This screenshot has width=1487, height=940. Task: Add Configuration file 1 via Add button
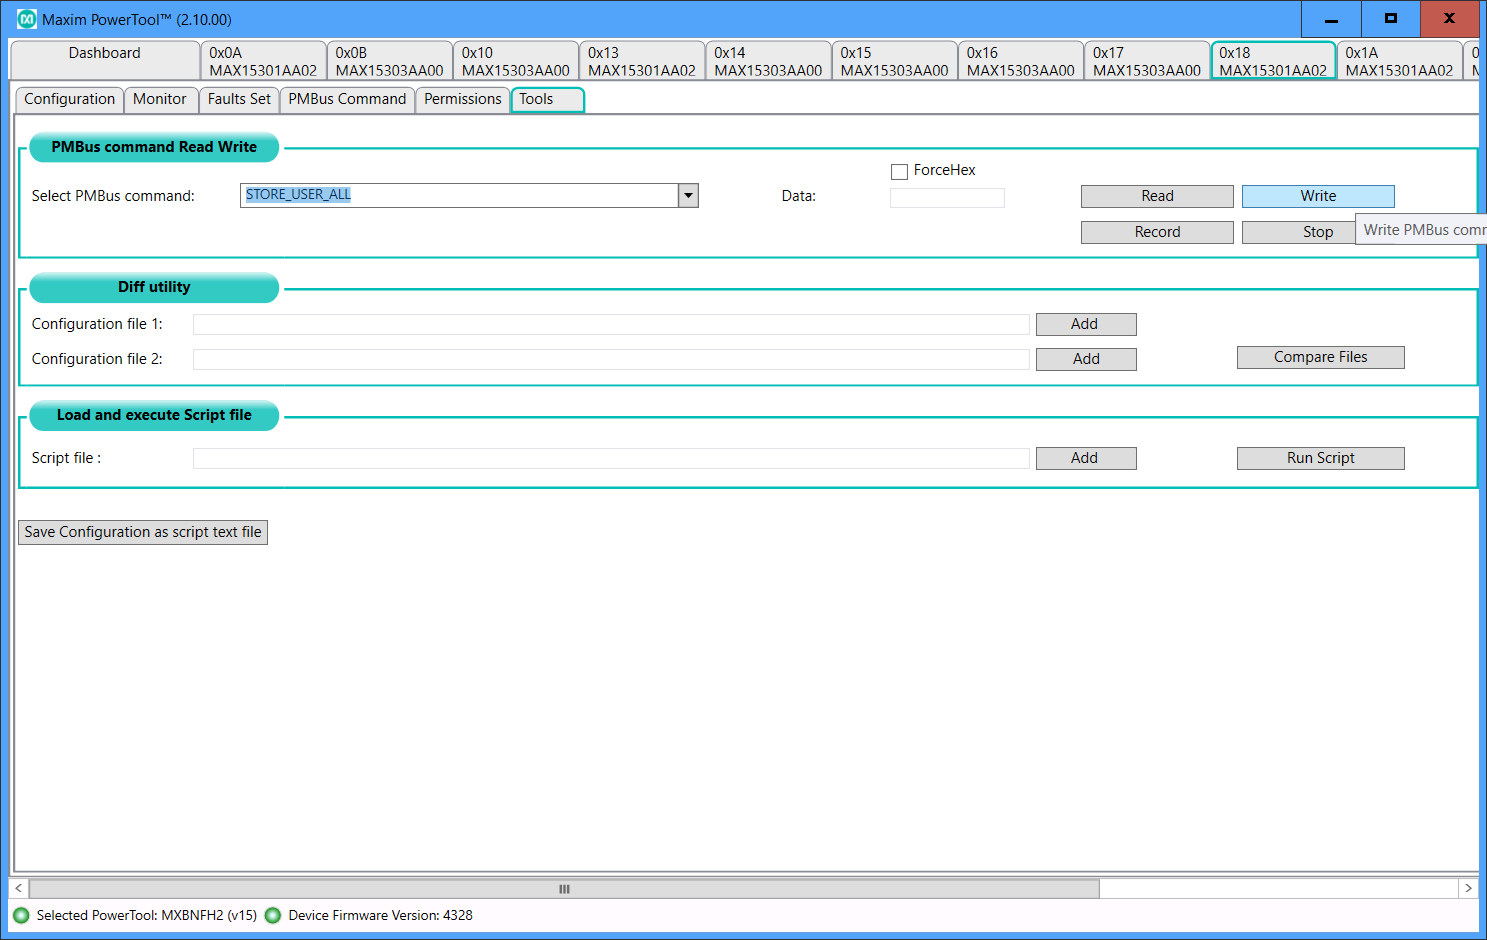click(1086, 324)
